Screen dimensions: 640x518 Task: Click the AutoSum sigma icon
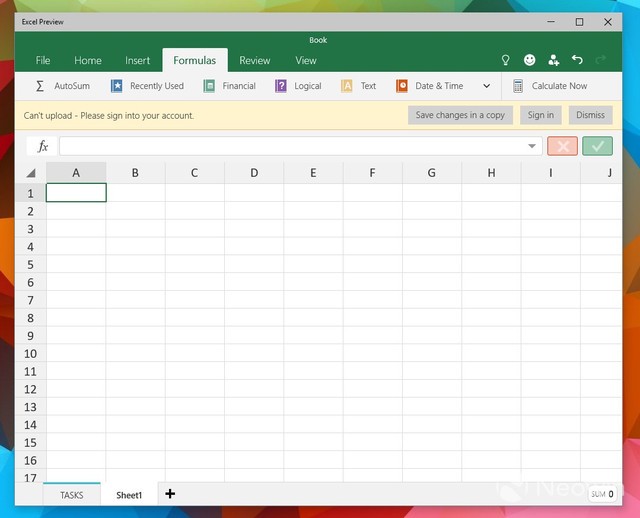40,86
